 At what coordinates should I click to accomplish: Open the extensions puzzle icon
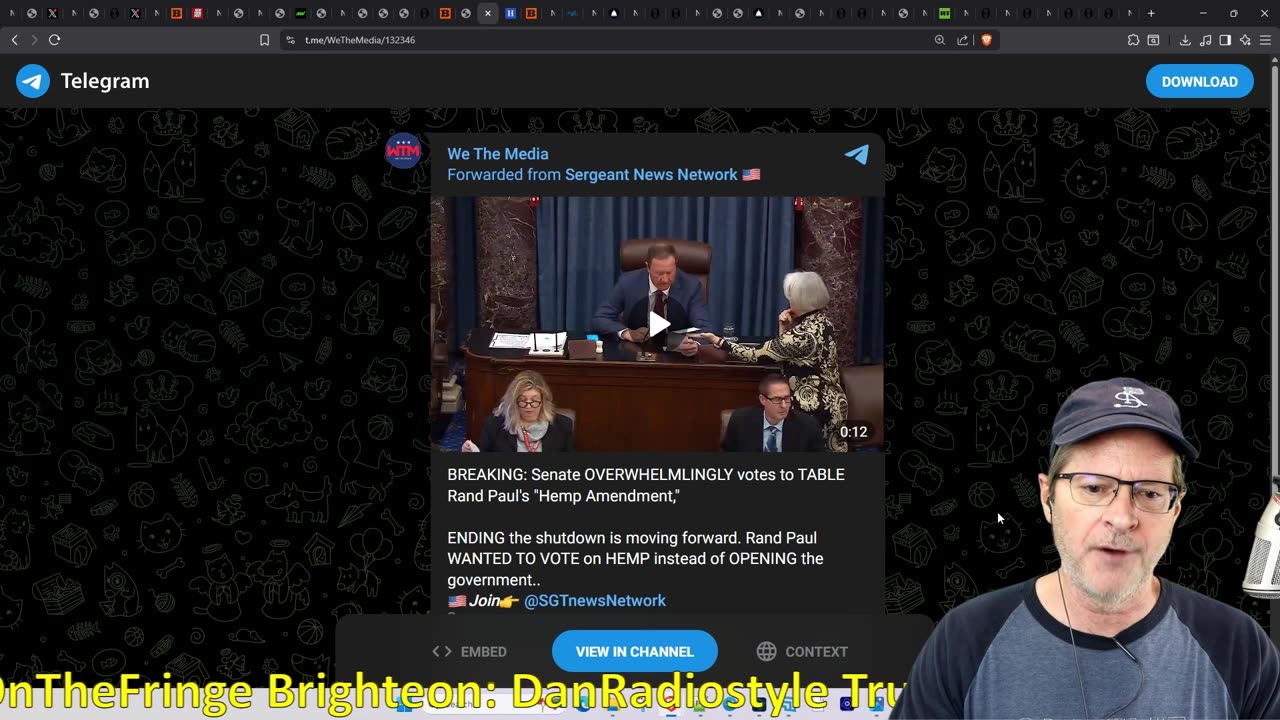pyautogui.click(x=1133, y=40)
